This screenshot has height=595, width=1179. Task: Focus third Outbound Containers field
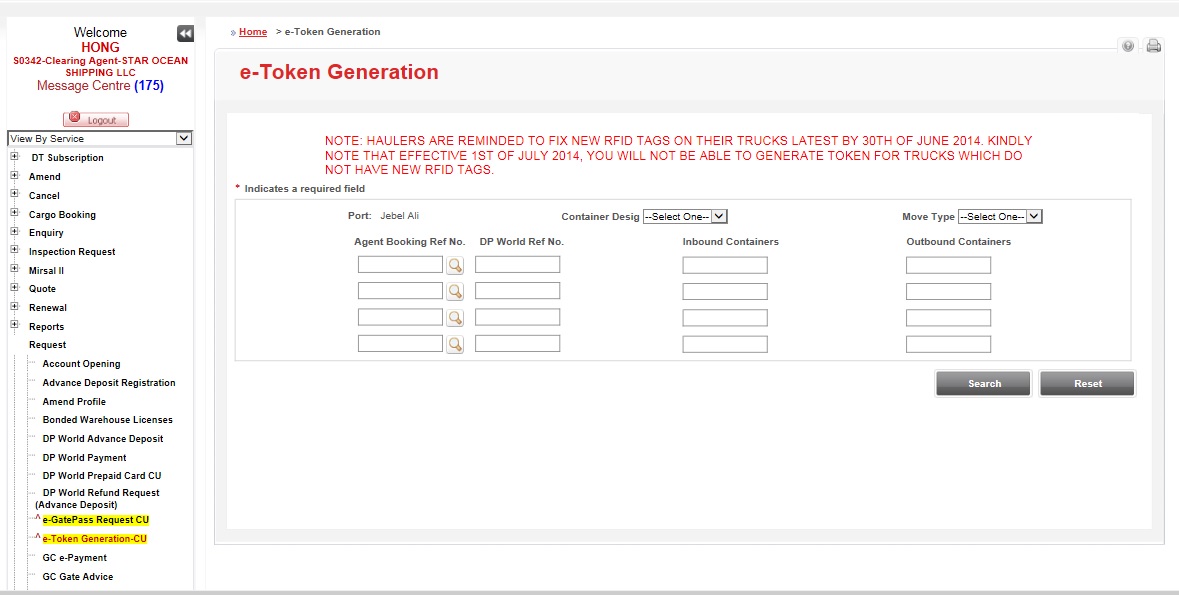tap(948, 318)
